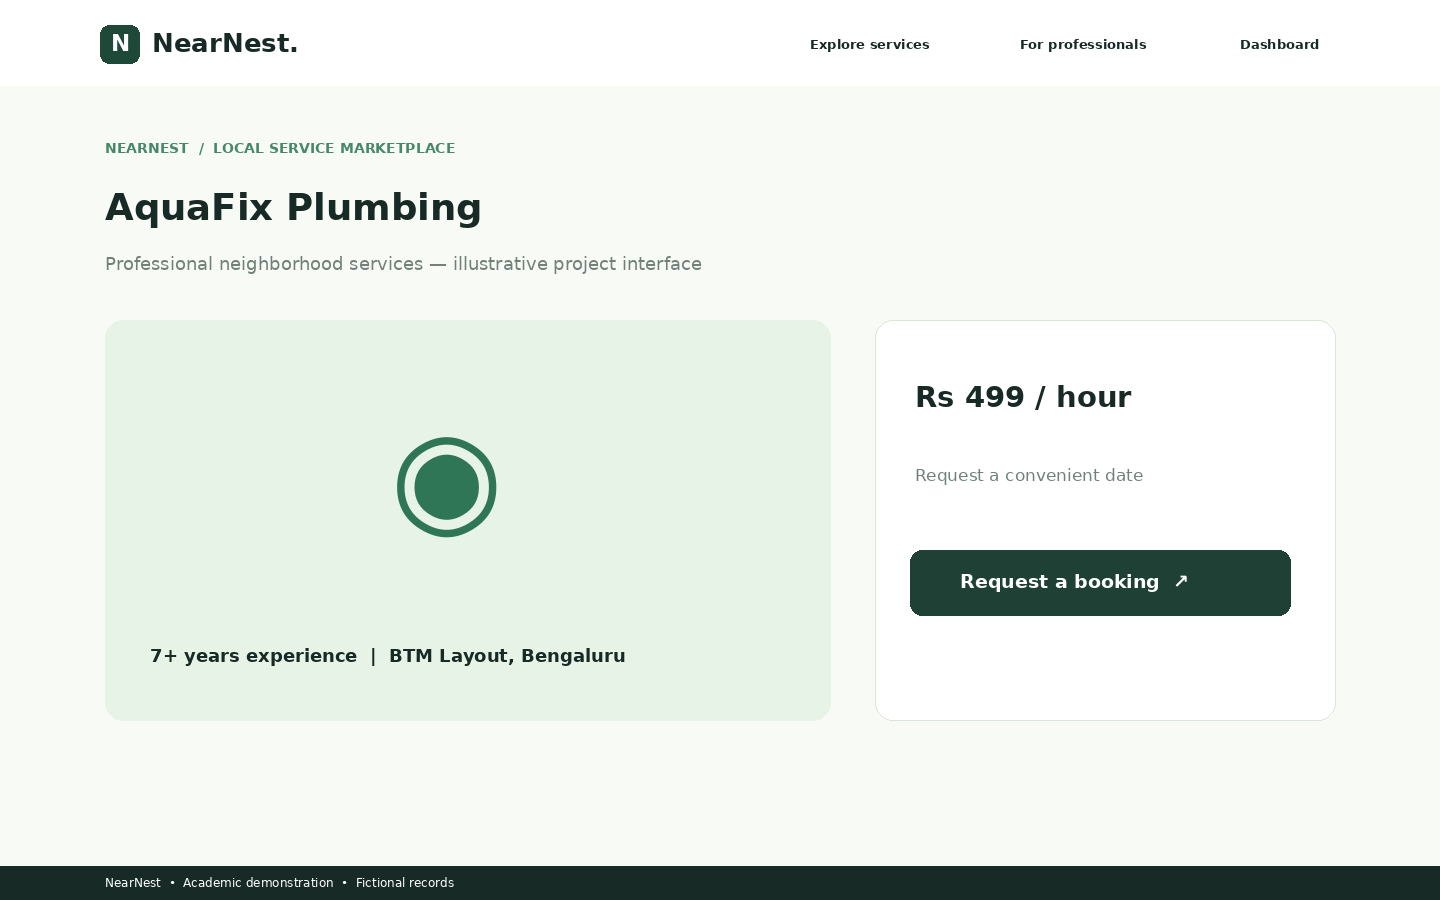Click the NearNest. brand name
Image resolution: width=1440 pixels, height=900 pixels.
pyautogui.click(x=225, y=44)
